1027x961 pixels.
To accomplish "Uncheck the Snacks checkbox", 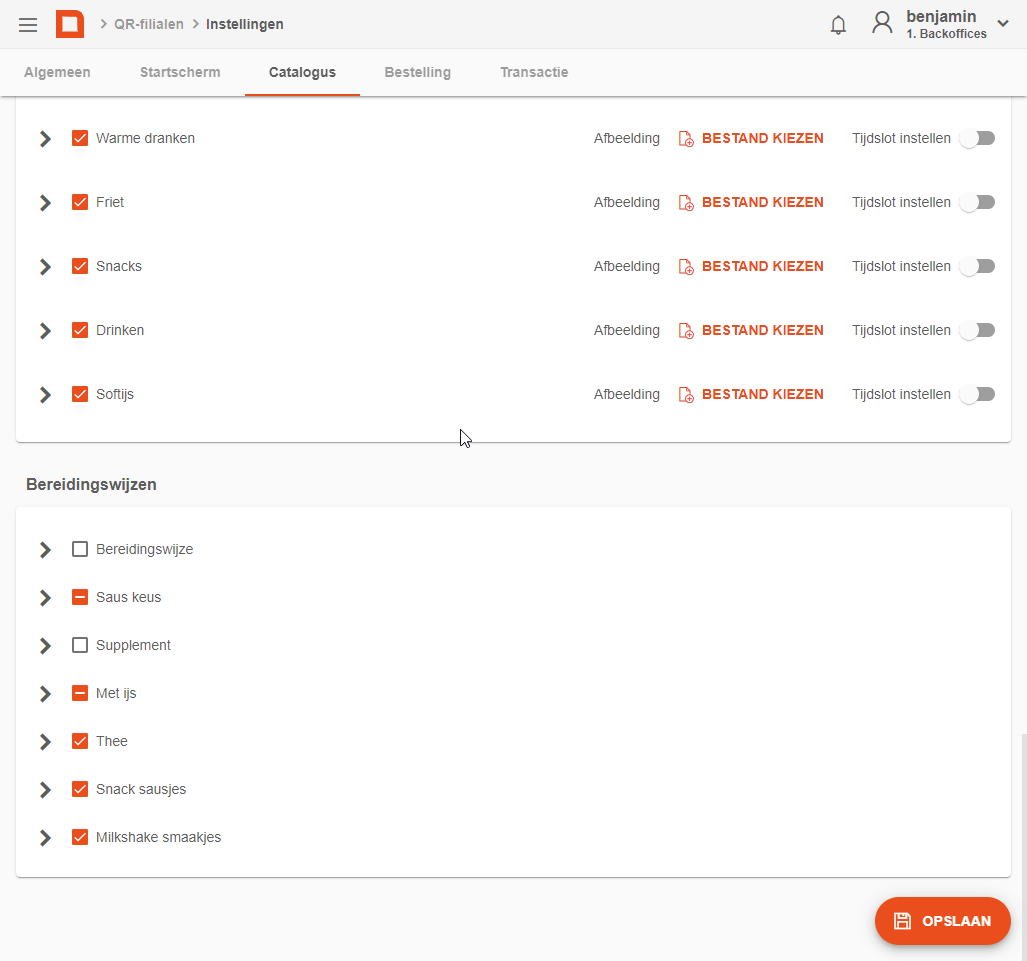I will (80, 266).
